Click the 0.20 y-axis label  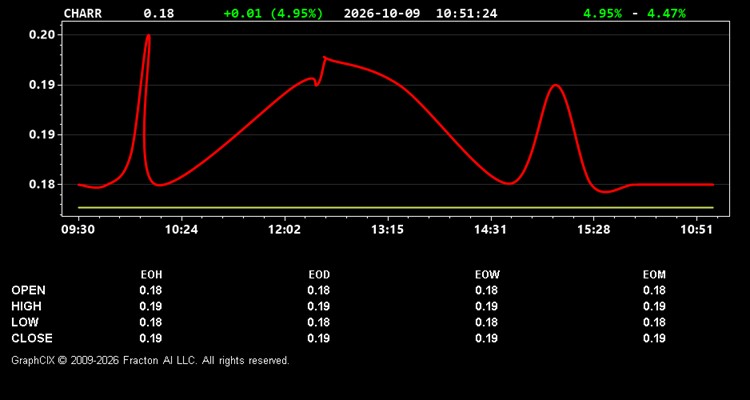point(42,35)
